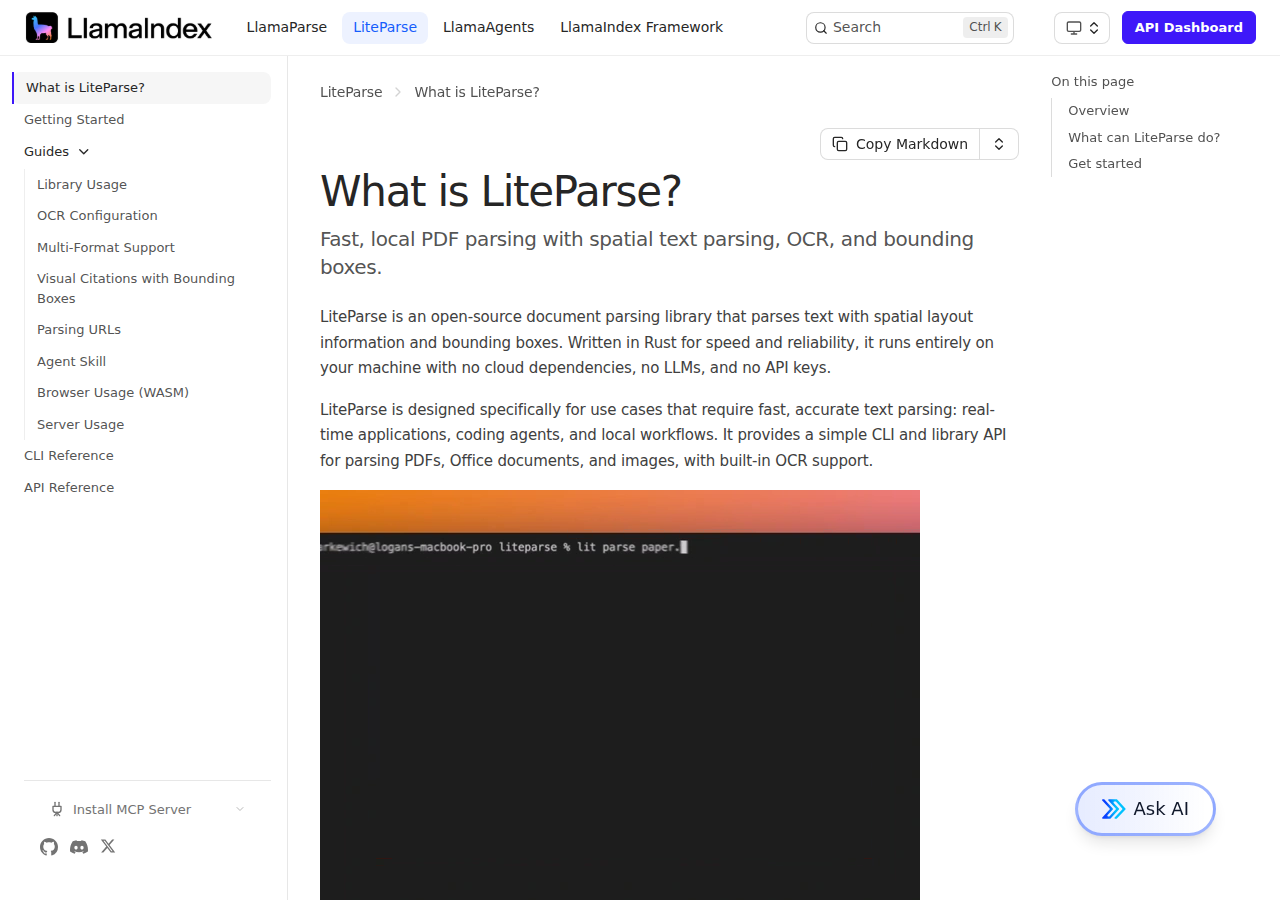The image size is (1280, 900).
Task: Click the monitor theme icon
Action: (1074, 28)
